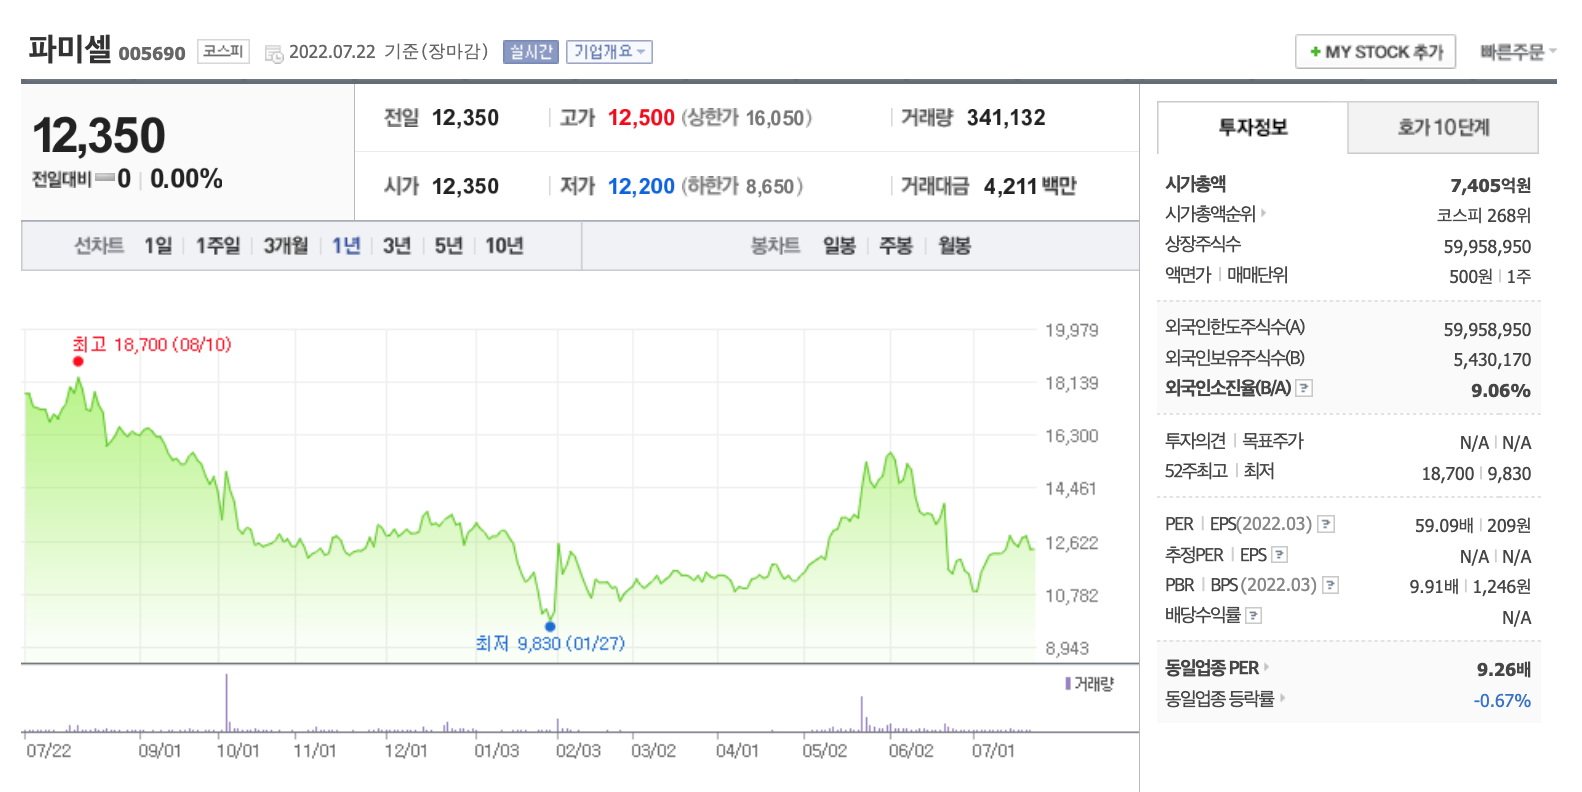
Task: Click the calendar icon beside 2022.07.22
Action: [x=274, y=53]
